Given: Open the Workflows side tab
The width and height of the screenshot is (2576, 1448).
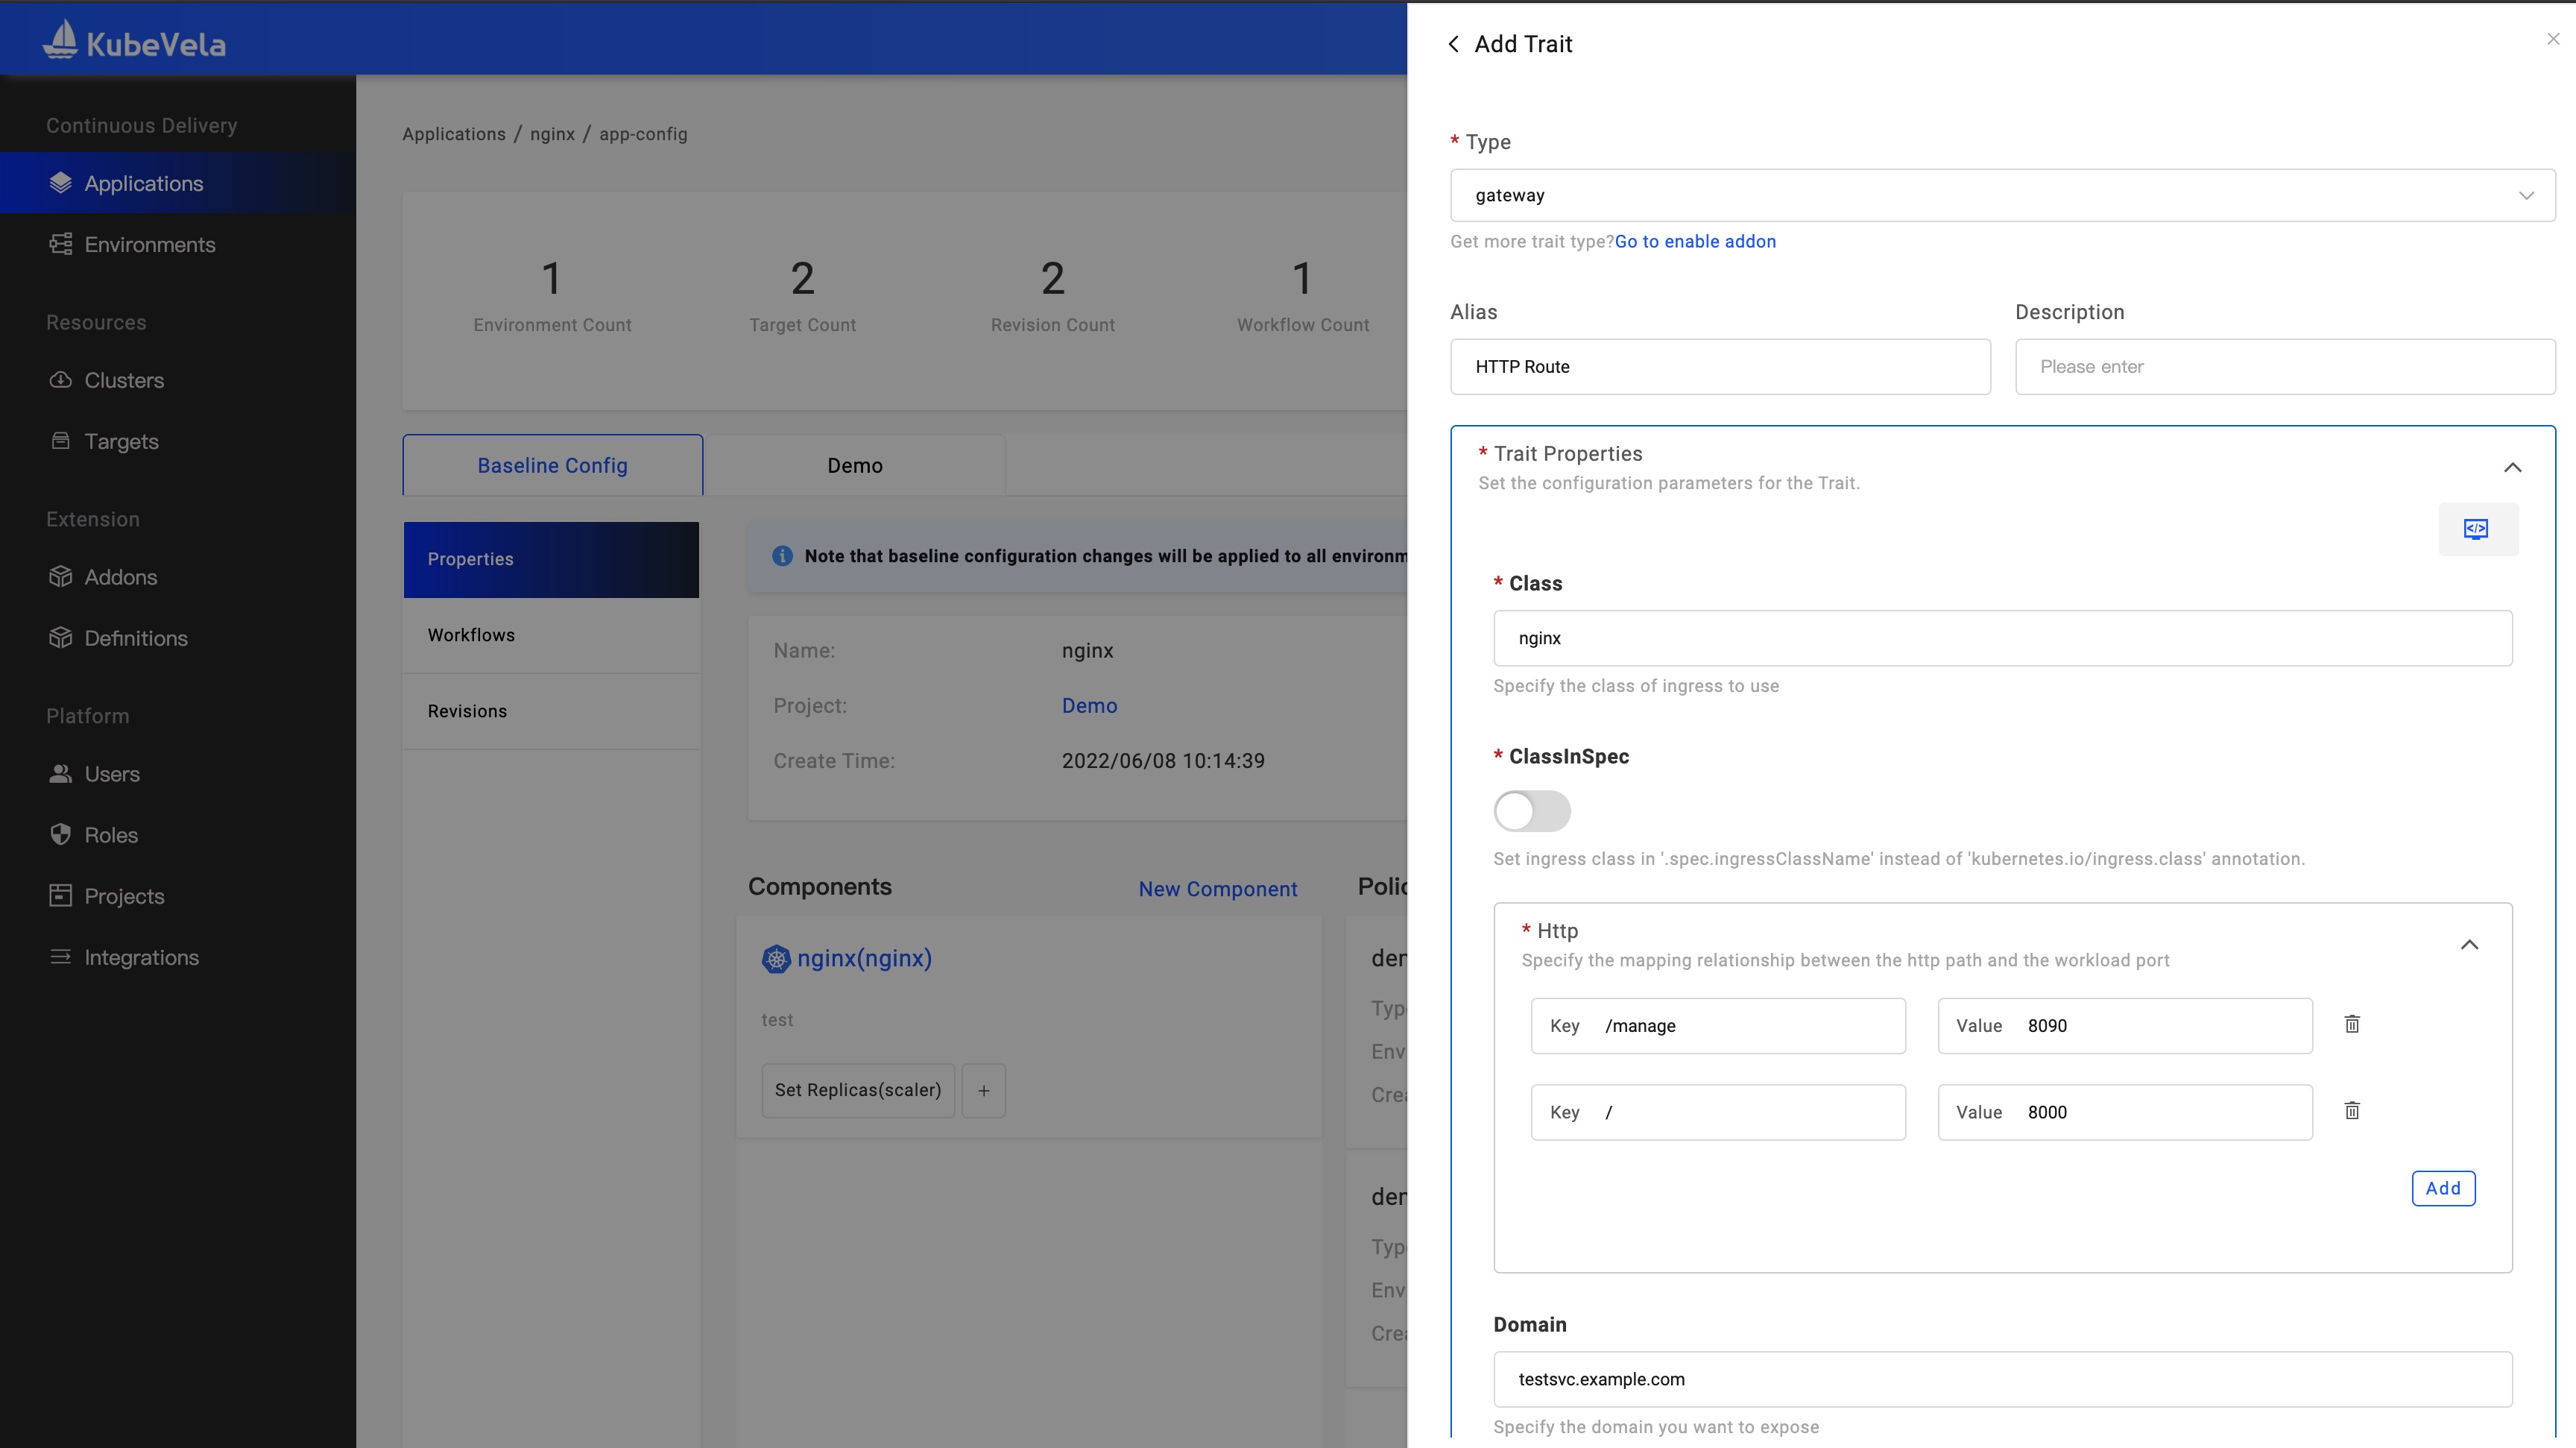Looking at the screenshot, I should click(x=471, y=635).
